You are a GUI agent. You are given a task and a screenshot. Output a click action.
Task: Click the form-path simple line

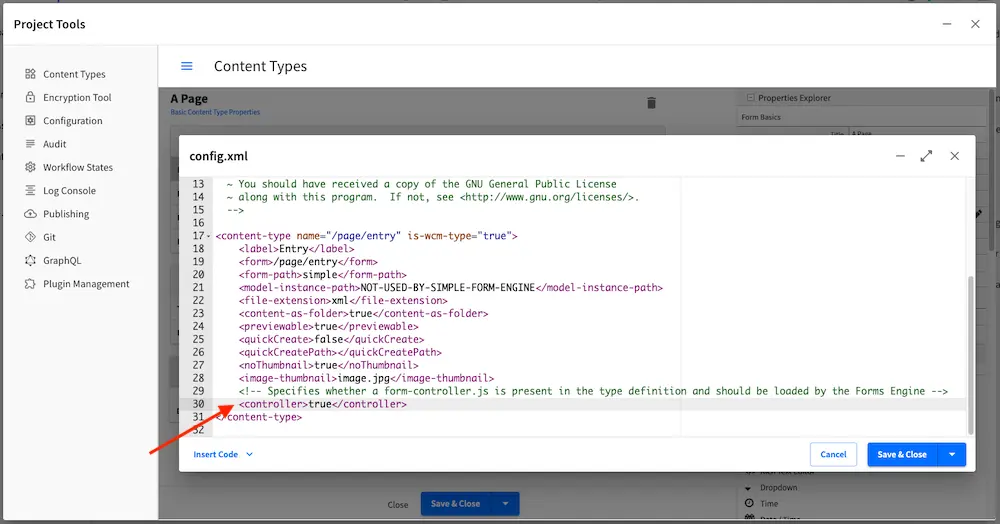pos(323,275)
